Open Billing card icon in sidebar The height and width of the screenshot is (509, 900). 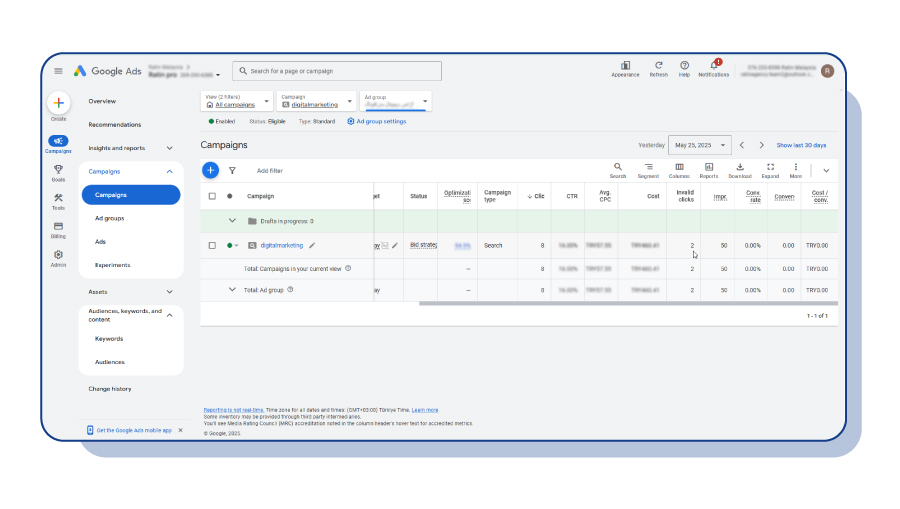point(58,226)
